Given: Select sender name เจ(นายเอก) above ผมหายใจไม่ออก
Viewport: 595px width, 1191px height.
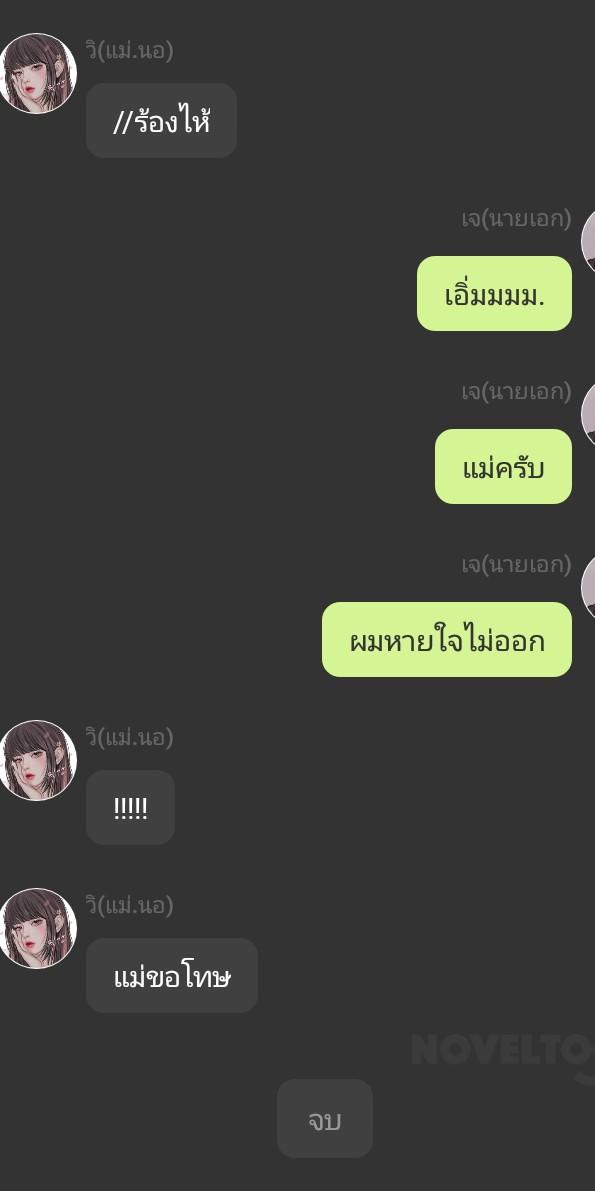Looking at the screenshot, I should pos(516,565).
